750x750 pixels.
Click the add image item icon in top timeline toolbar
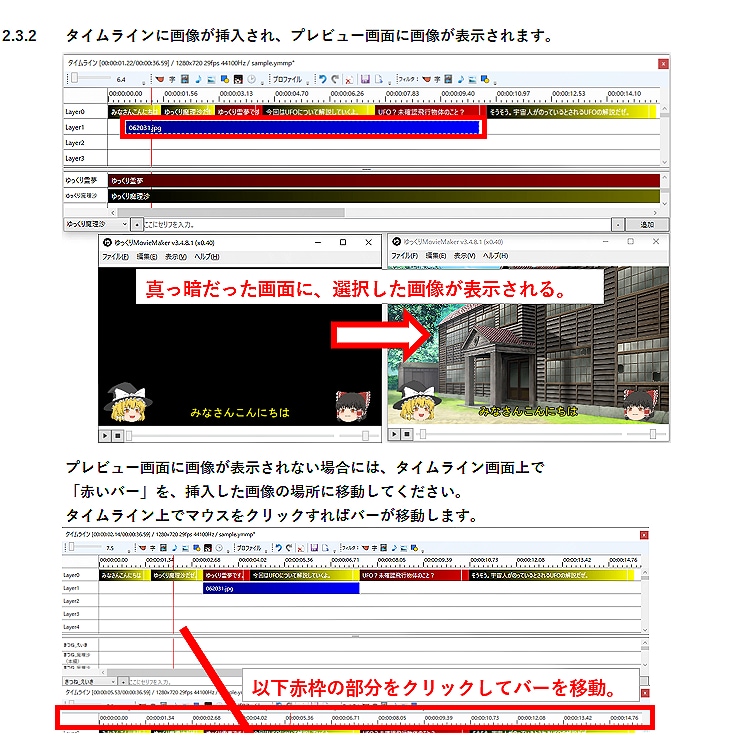[x=211, y=79]
